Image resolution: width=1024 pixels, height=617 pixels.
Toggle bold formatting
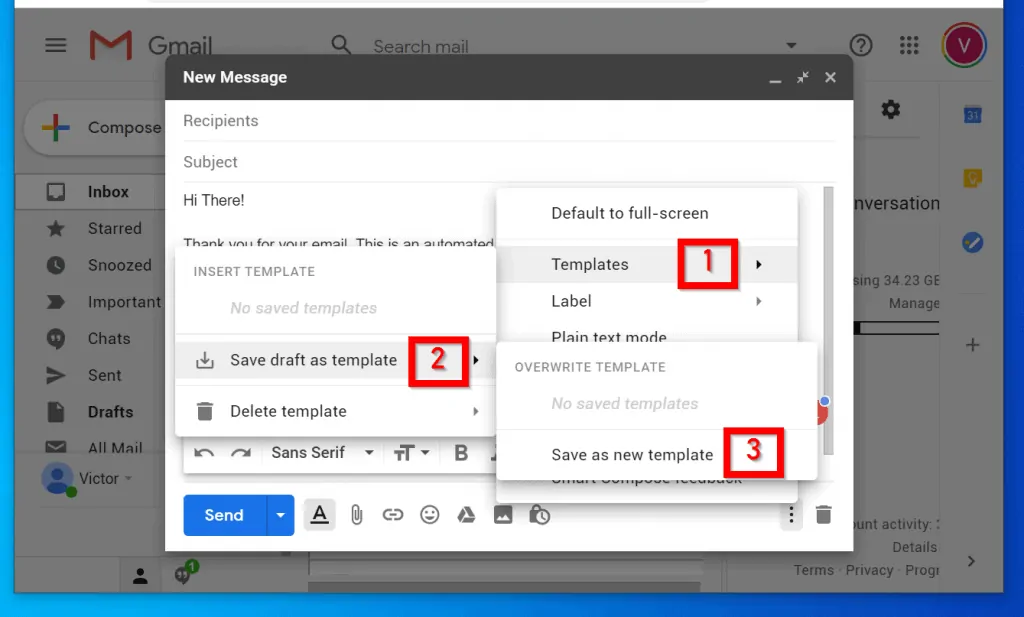click(x=461, y=453)
